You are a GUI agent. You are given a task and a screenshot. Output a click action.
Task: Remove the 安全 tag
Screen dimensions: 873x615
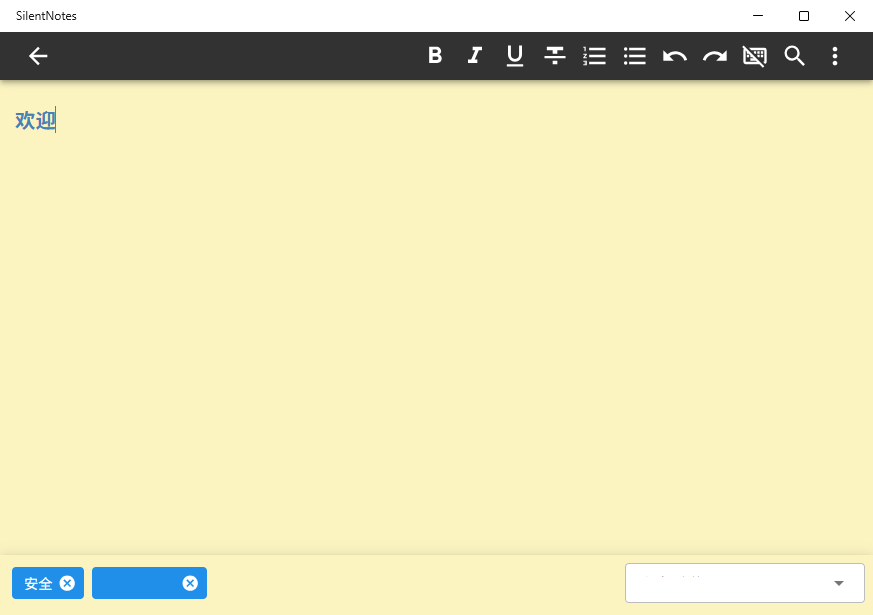click(67, 583)
